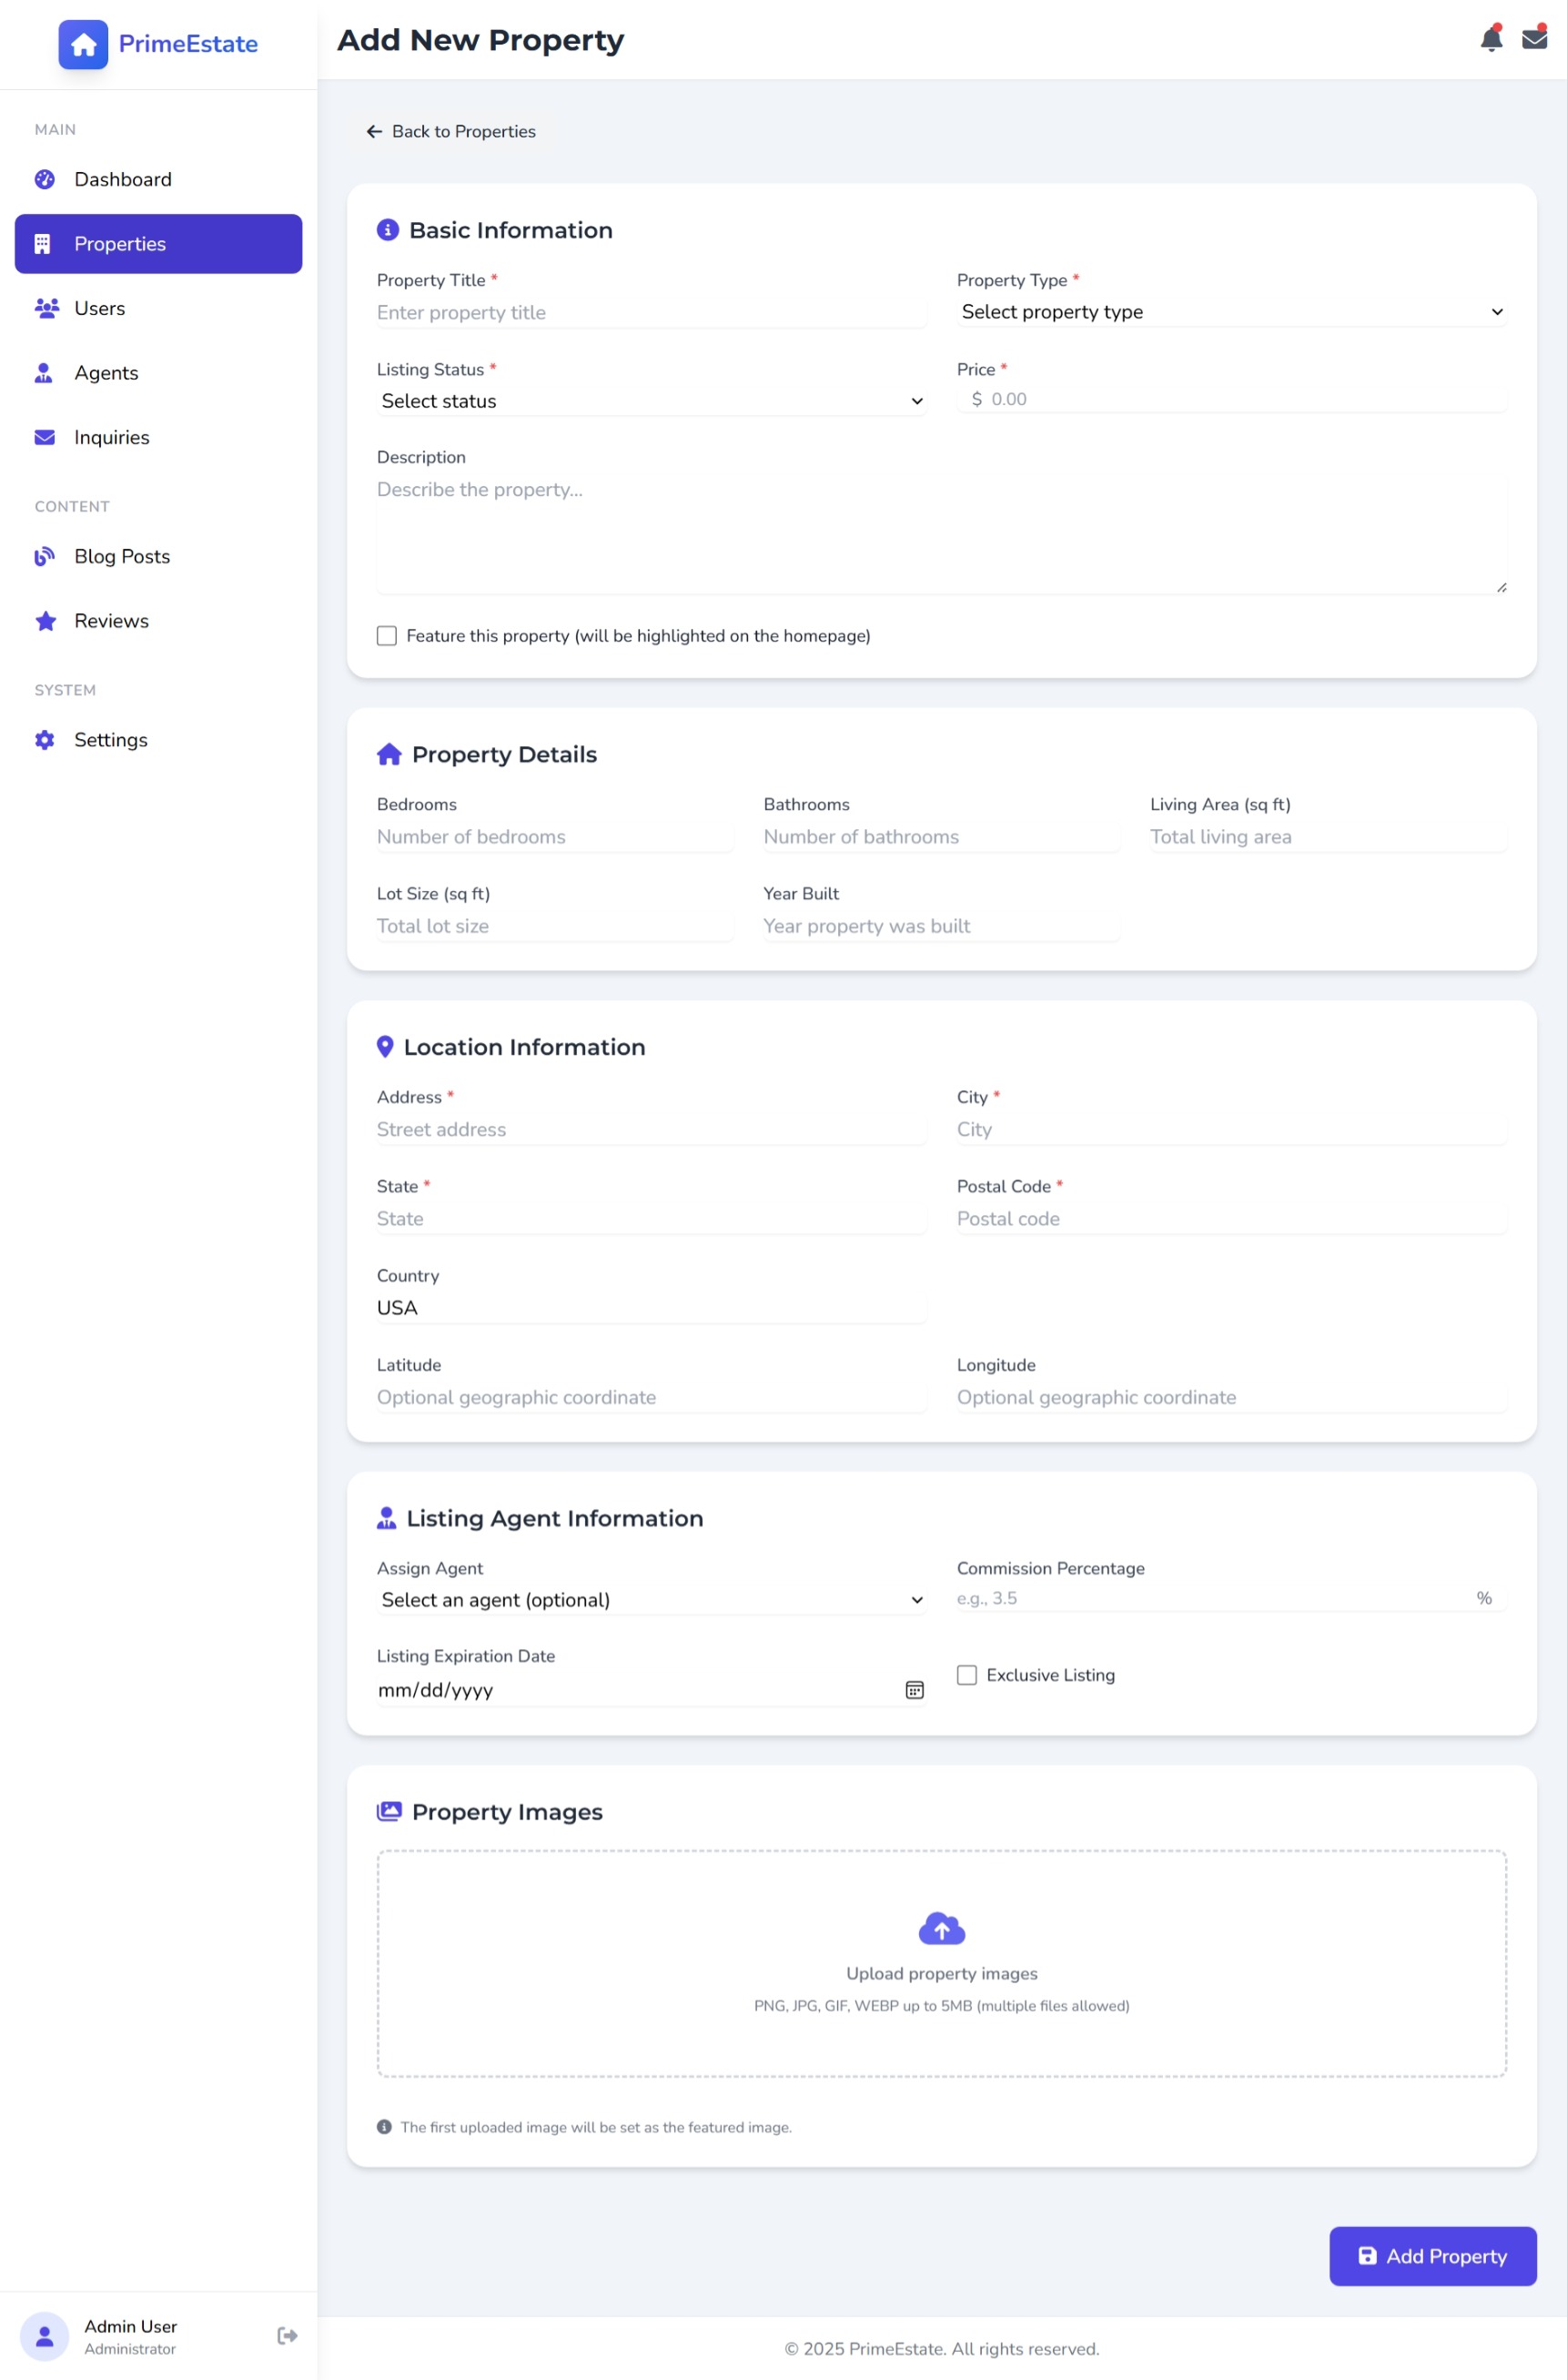Click the notification bell icon
This screenshot has height=2380, width=1567.
click(1490, 39)
